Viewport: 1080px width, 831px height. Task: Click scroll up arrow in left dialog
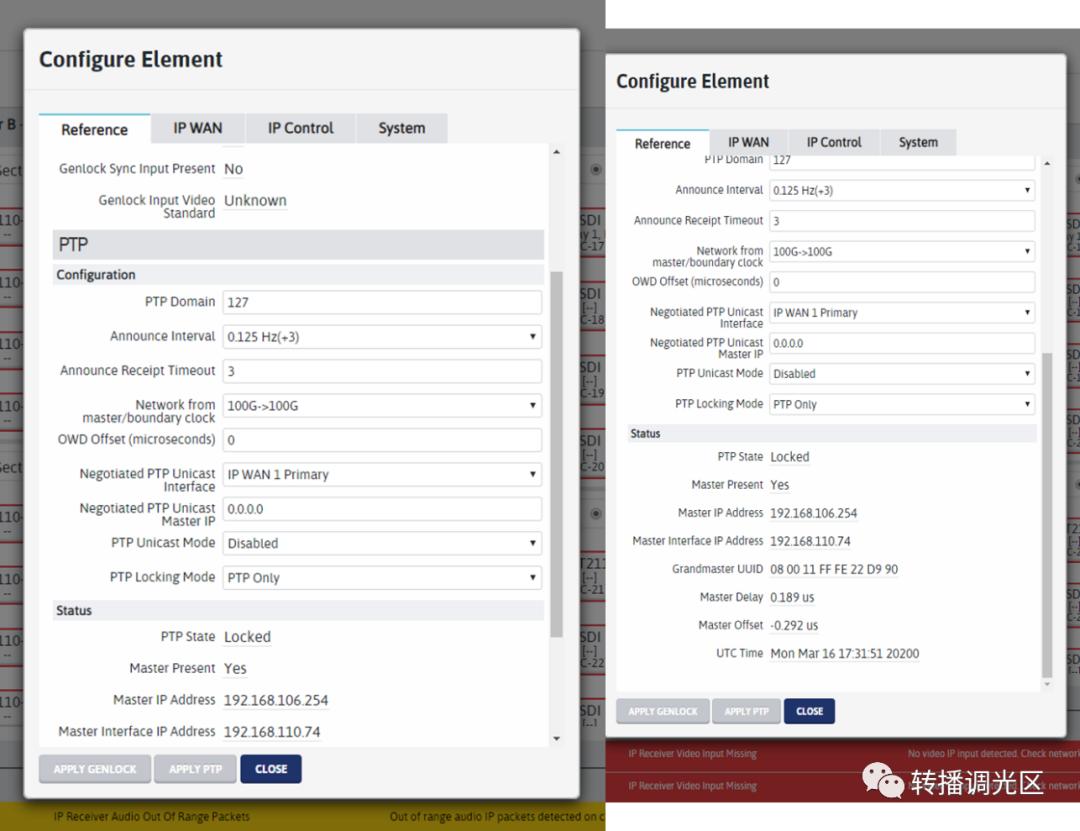tap(557, 152)
